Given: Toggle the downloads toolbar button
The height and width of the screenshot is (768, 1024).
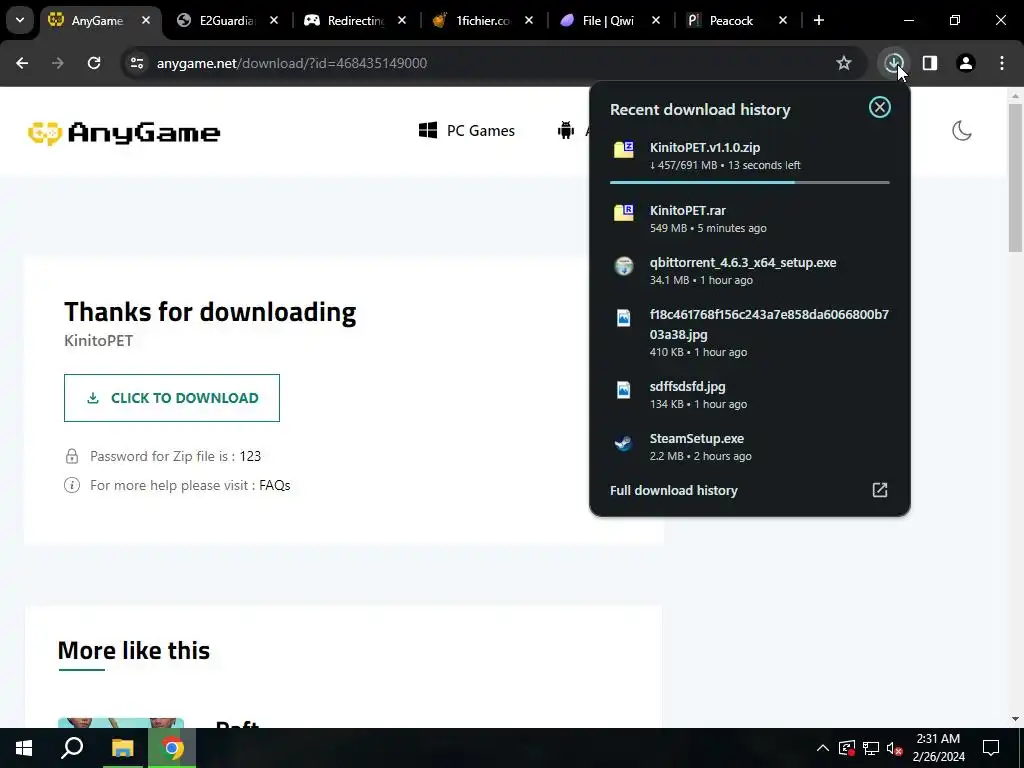Looking at the screenshot, I should pos(894,63).
